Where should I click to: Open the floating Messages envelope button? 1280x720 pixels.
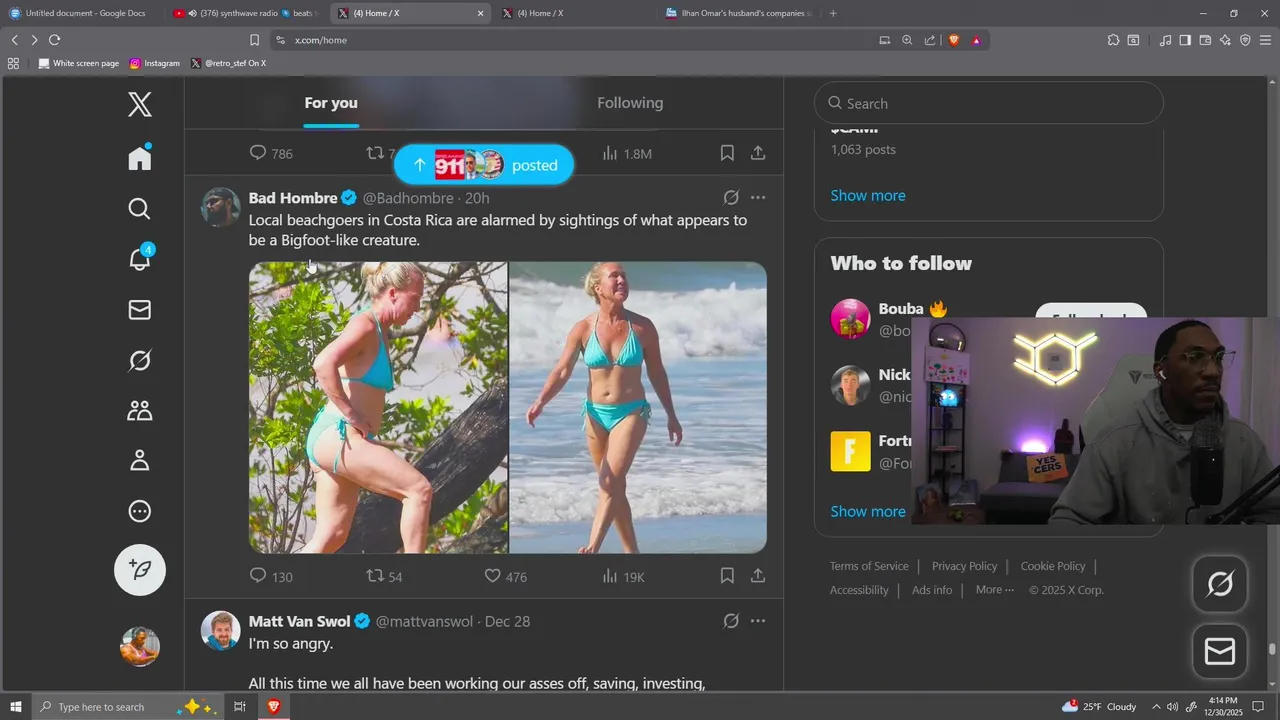coord(1220,652)
